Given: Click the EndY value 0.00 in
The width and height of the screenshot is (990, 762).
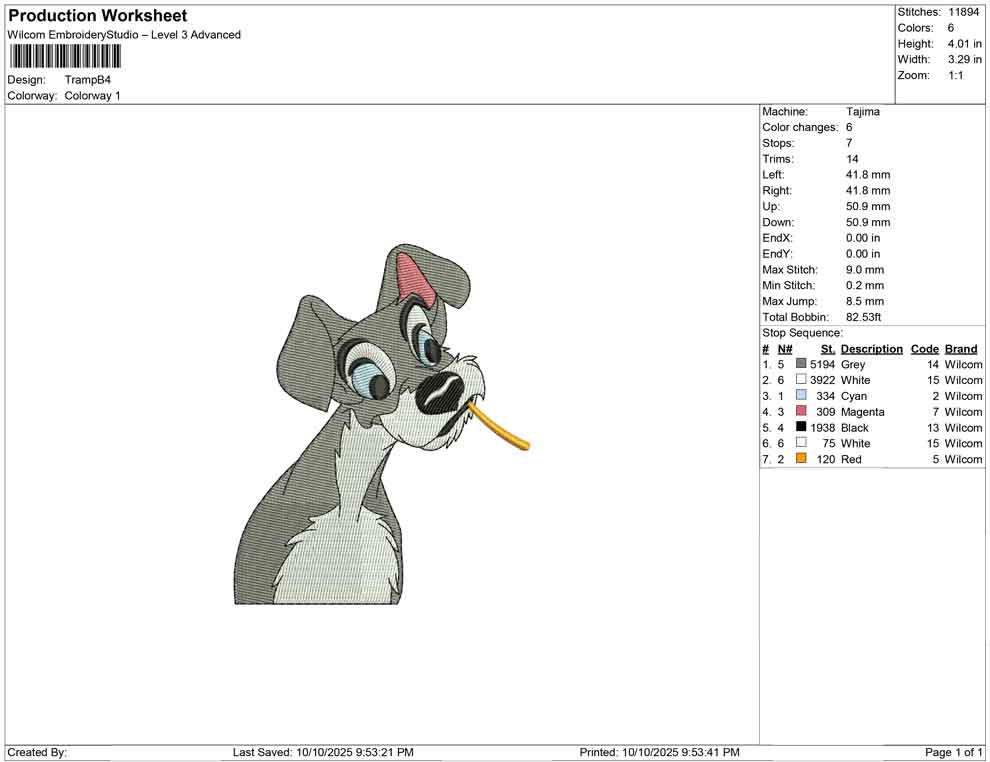Looking at the screenshot, I should coord(863,254).
